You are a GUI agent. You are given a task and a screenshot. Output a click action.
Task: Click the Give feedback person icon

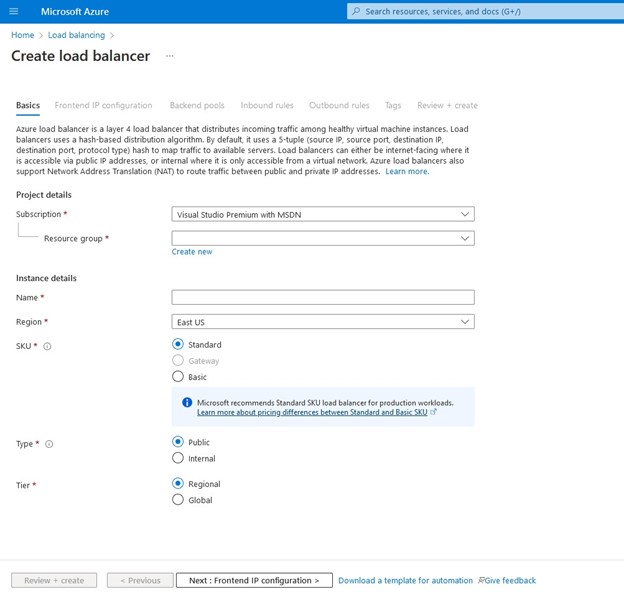481,580
